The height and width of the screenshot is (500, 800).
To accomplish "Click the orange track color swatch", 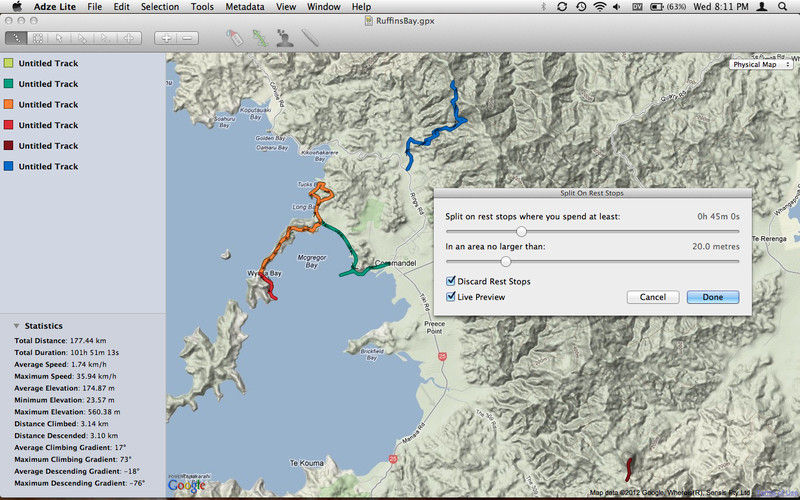I will point(8,104).
